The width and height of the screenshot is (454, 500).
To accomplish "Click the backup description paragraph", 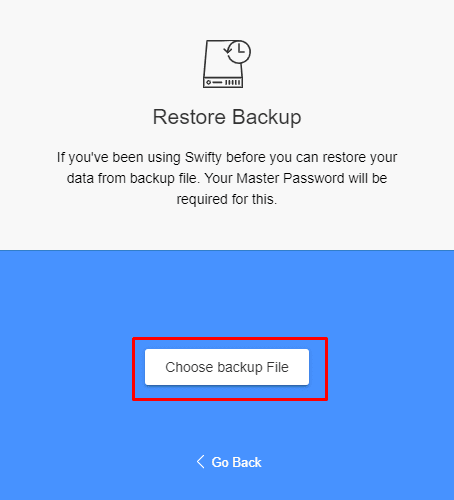I will coord(227,178).
